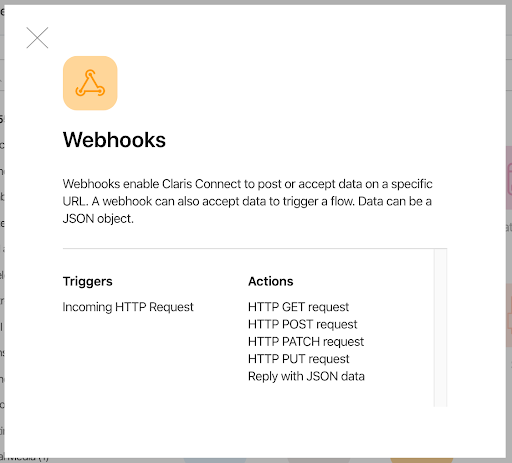Click the scrollbar track beside the Actions list
The image size is (512, 463).
point(440,328)
